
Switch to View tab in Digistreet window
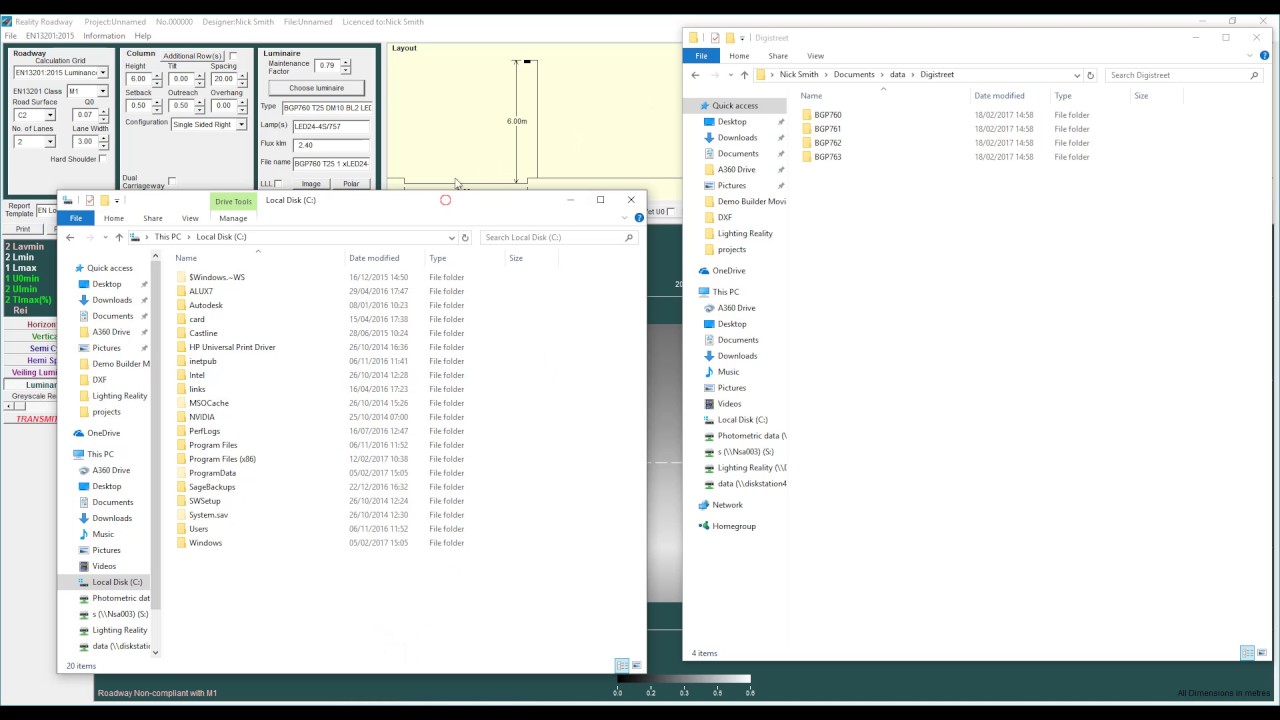coord(815,56)
